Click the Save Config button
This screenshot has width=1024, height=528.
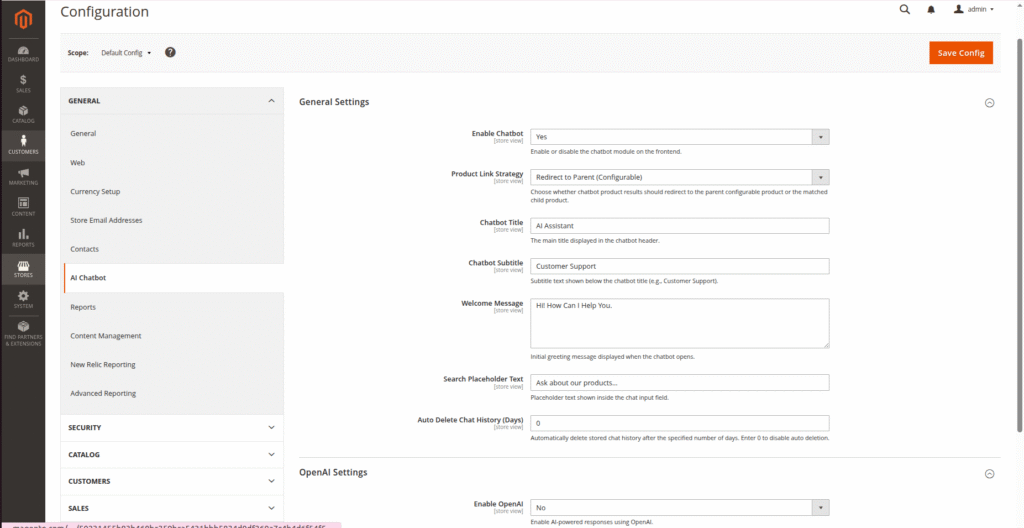click(960, 53)
